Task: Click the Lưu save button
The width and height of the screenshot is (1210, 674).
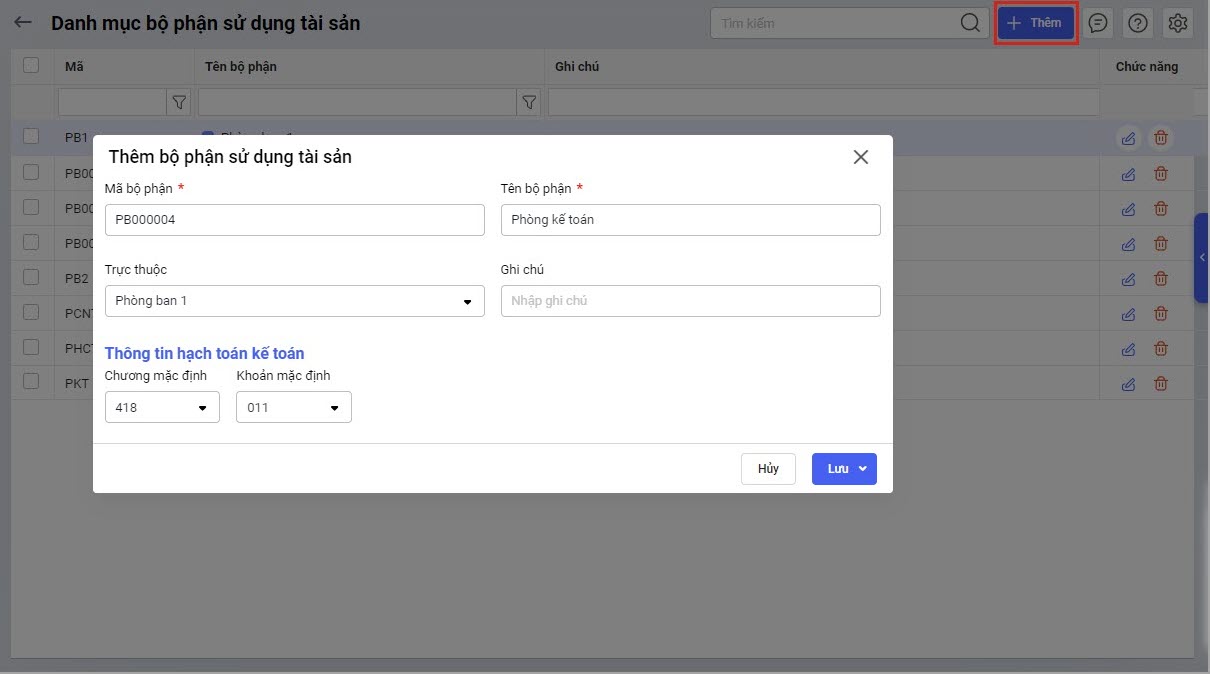Action: (837, 469)
